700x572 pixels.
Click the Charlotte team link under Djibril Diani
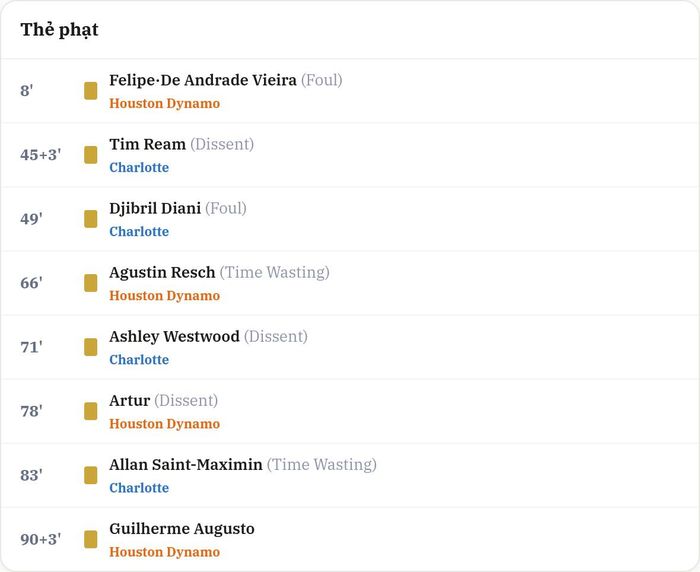[139, 231]
